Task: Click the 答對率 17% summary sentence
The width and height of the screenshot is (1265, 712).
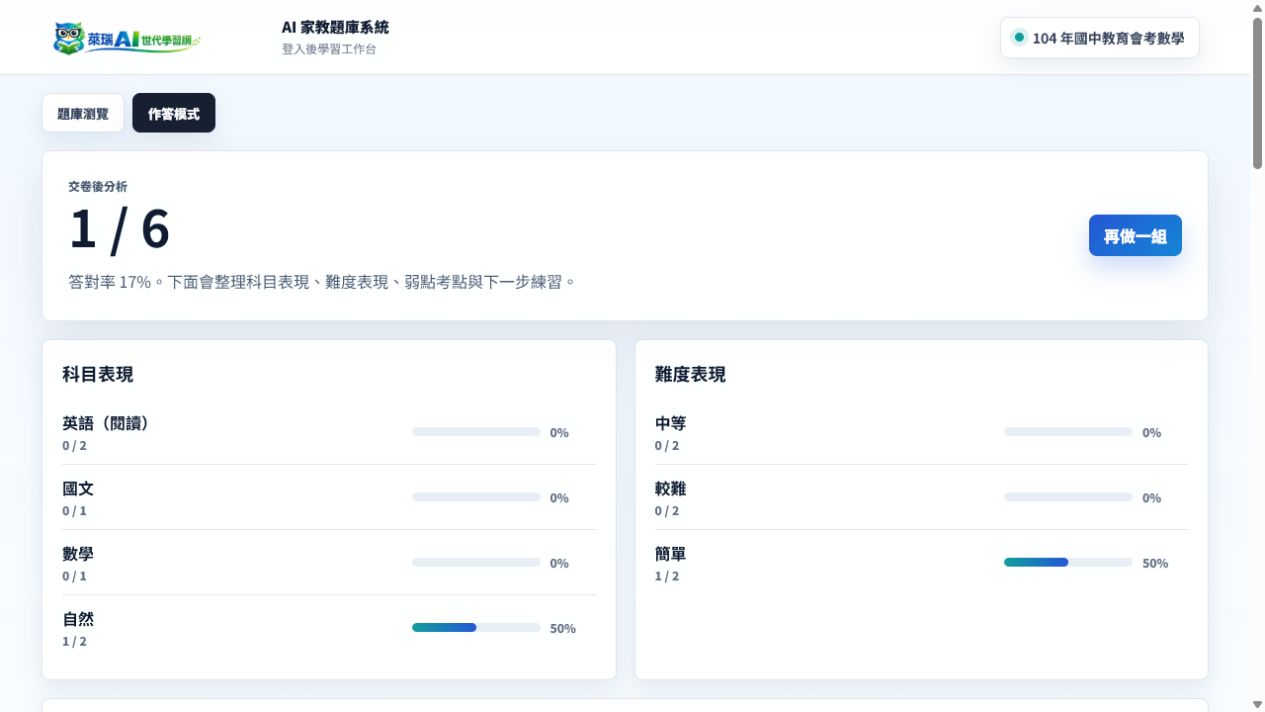Action: [322, 282]
